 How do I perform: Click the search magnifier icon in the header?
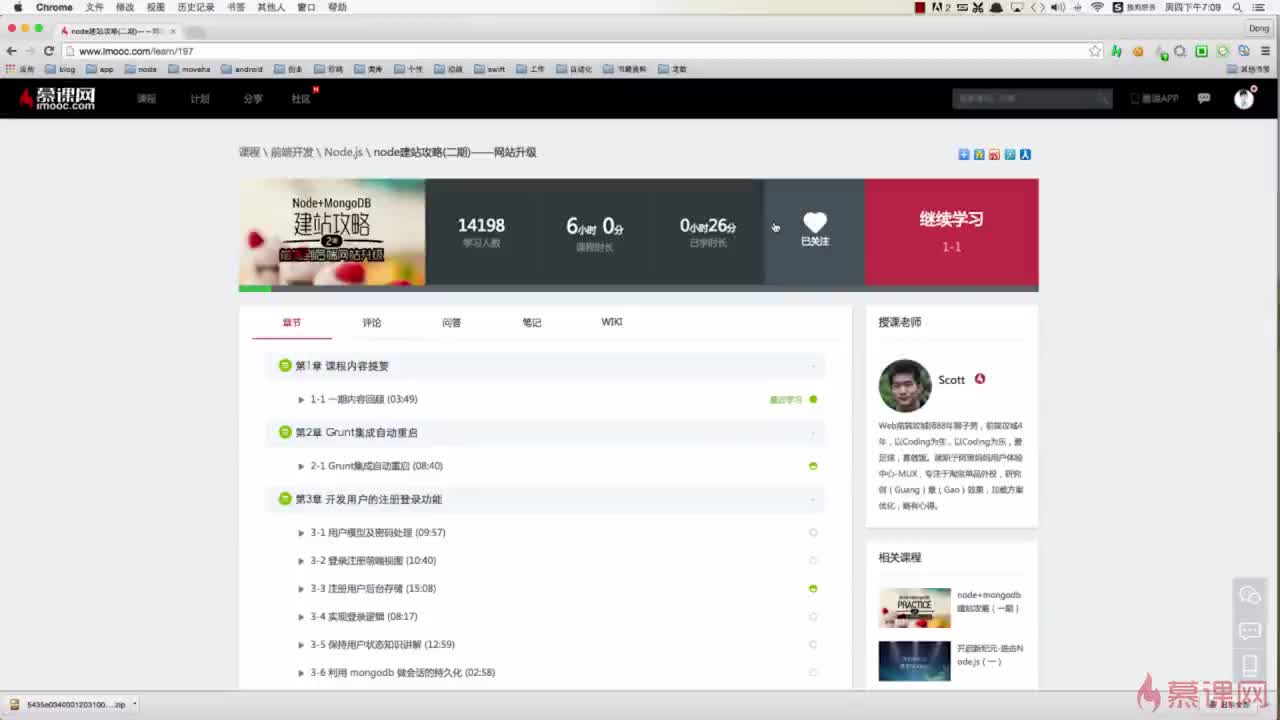pyautogui.click(x=1102, y=99)
